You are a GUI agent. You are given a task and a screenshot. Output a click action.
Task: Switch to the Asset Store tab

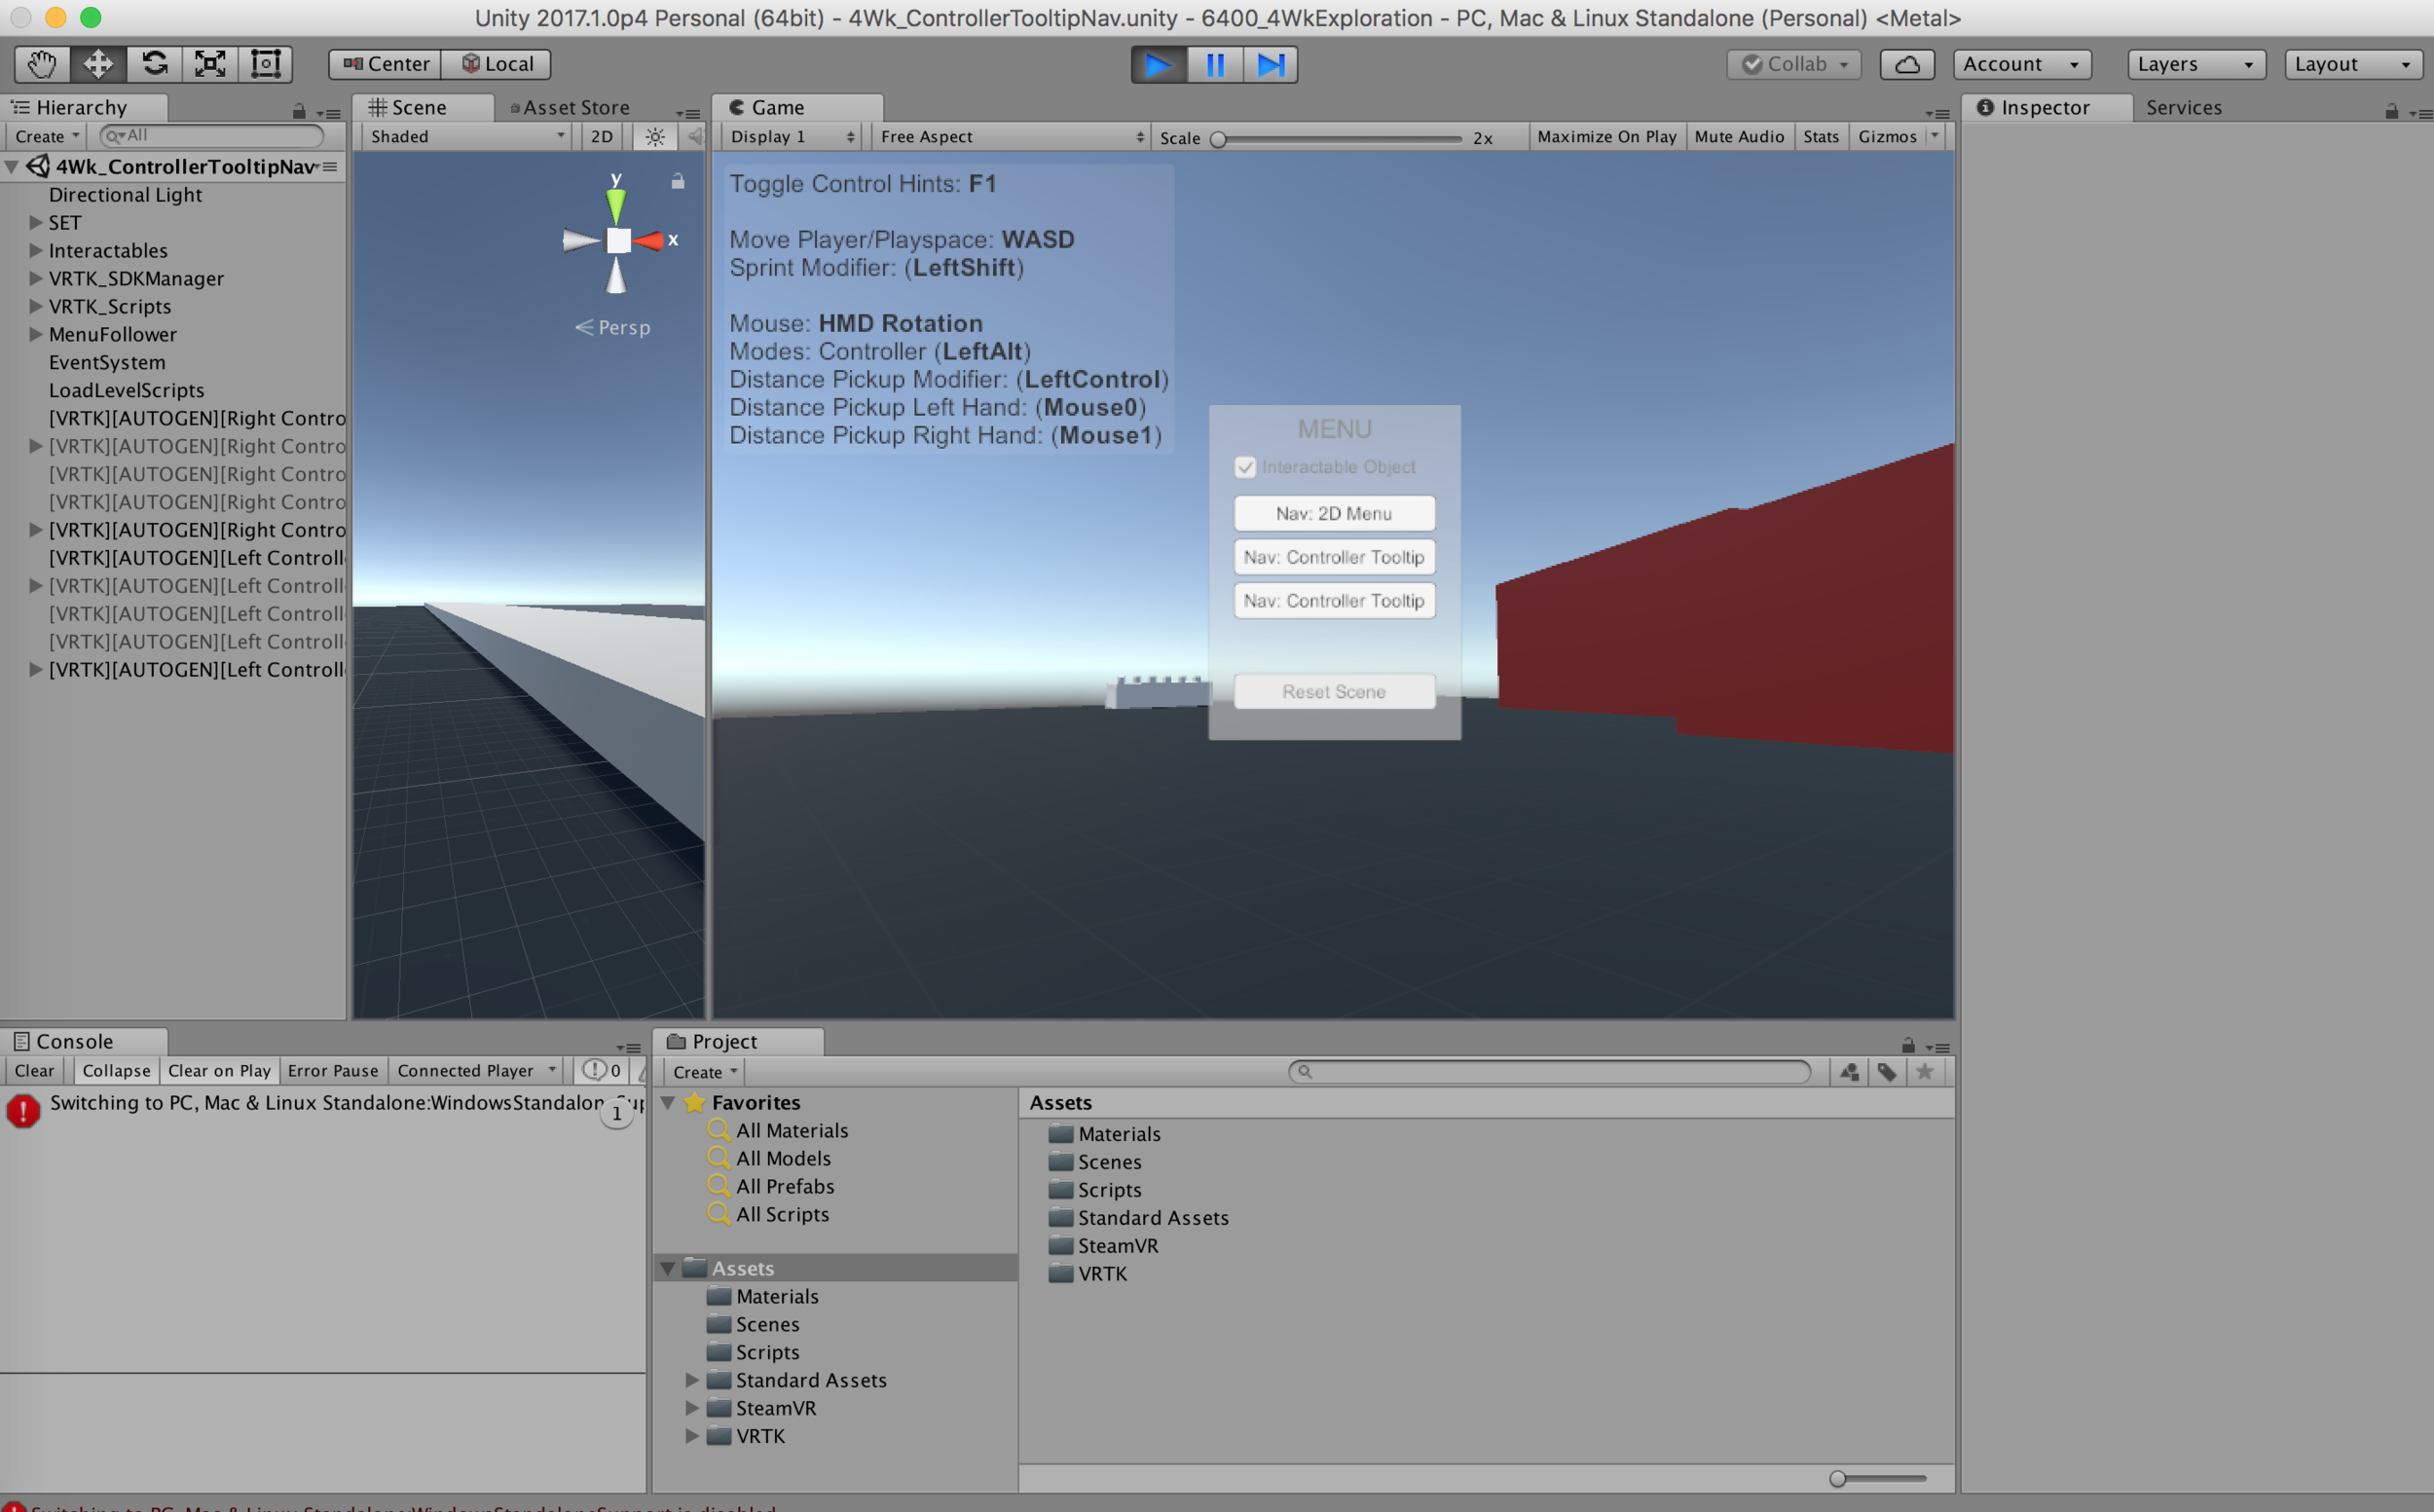[x=571, y=107]
